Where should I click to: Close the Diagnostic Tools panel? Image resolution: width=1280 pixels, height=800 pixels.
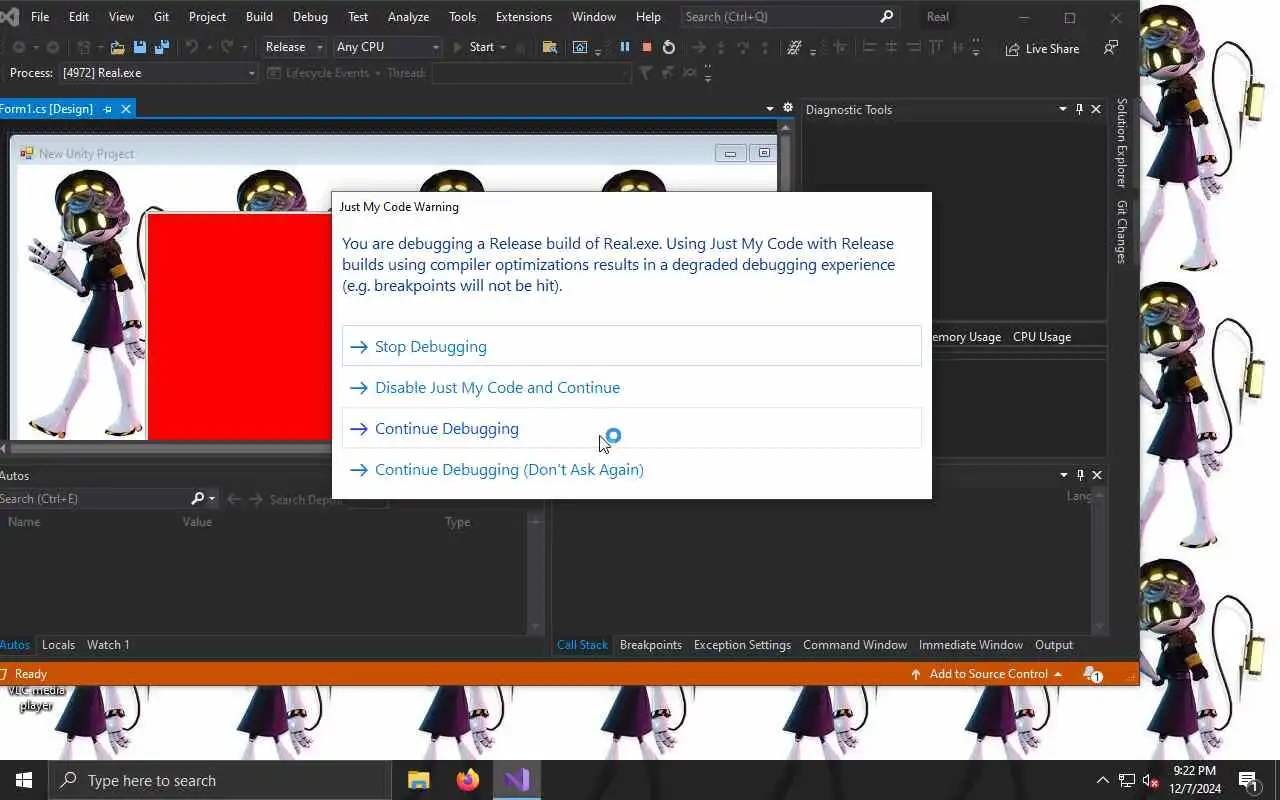click(1096, 109)
